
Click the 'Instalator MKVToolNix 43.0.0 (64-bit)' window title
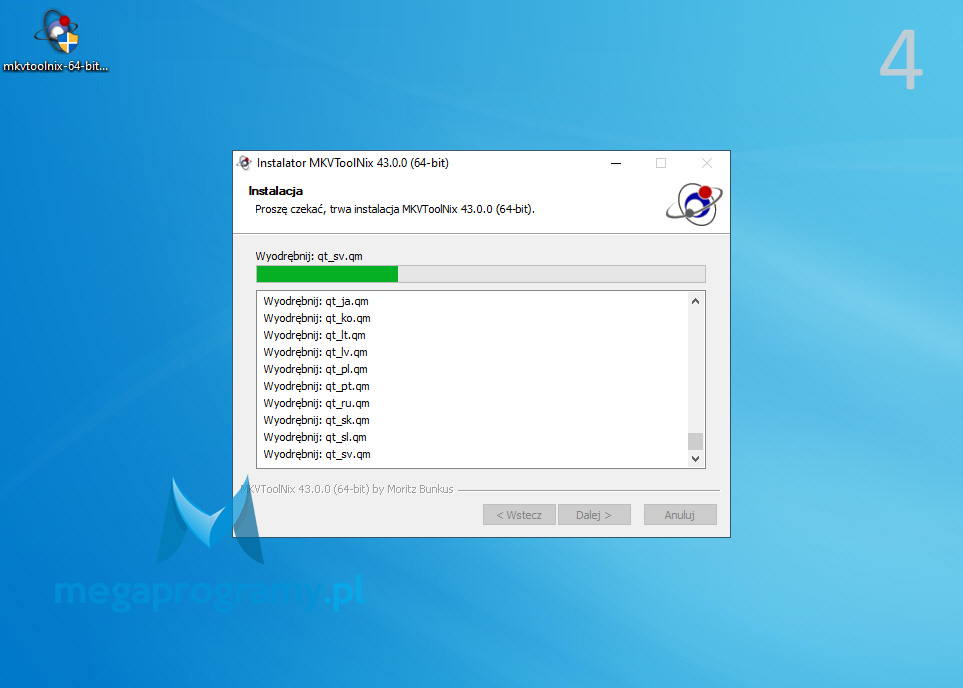tap(353, 163)
